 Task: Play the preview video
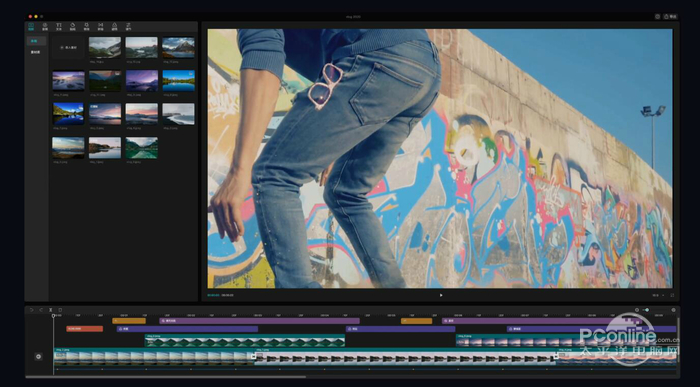click(x=441, y=295)
